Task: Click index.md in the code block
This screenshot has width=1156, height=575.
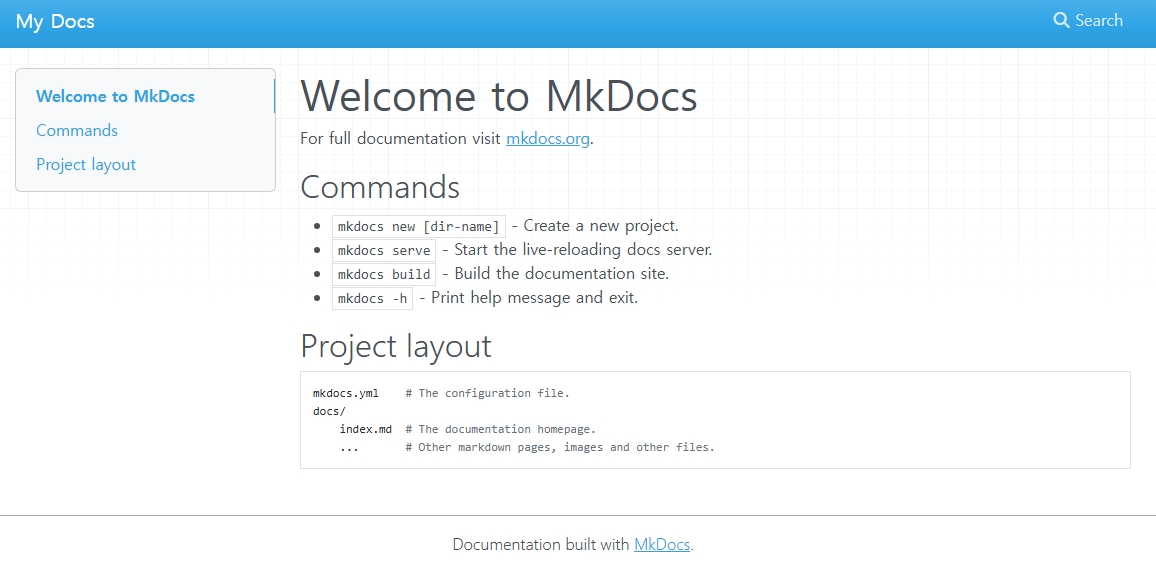Action: (x=366, y=429)
